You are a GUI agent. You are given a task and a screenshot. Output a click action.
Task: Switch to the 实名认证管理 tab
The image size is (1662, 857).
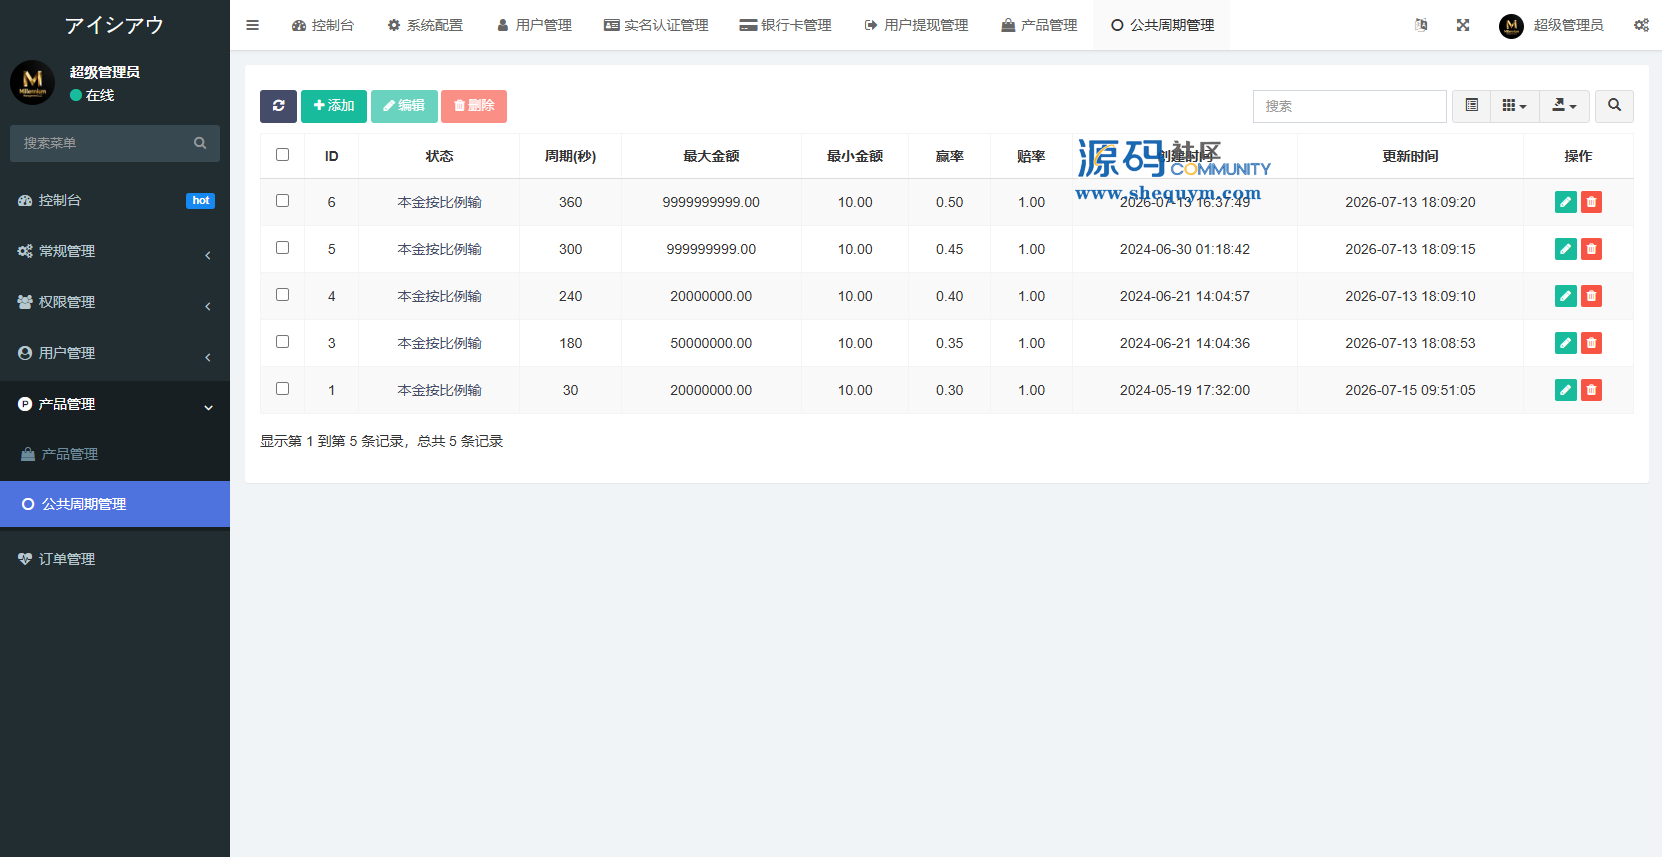coord(656,25)
